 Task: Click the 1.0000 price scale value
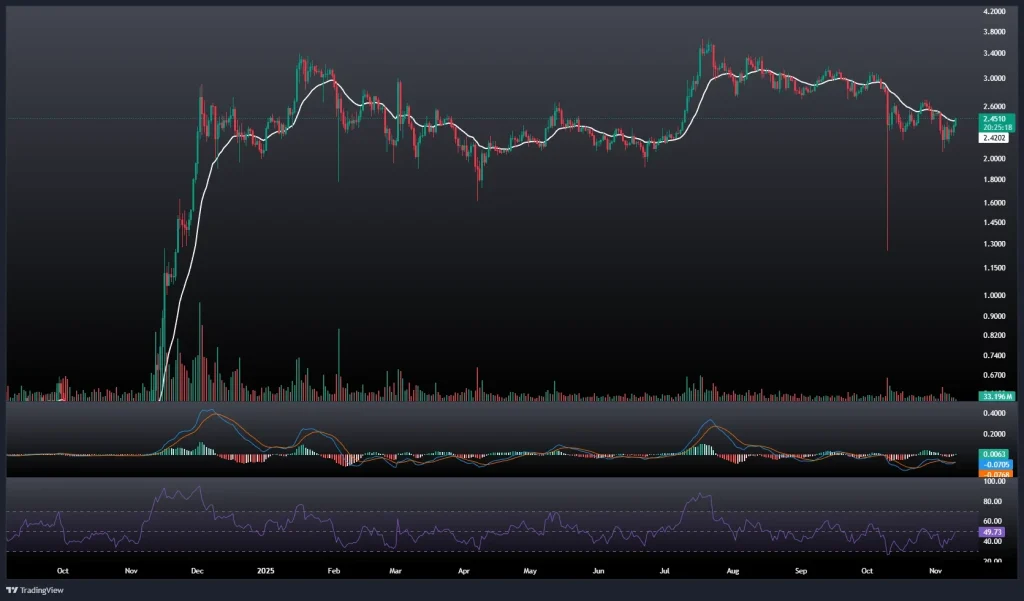994,296
